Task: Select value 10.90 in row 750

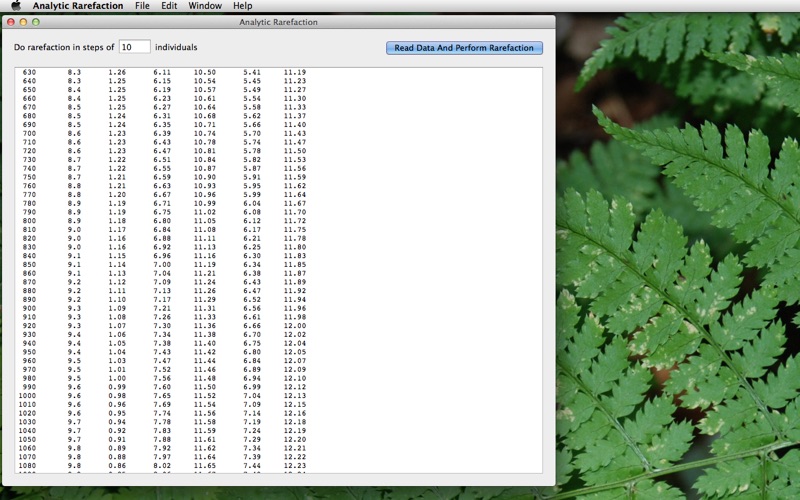Action: point(205,177)
